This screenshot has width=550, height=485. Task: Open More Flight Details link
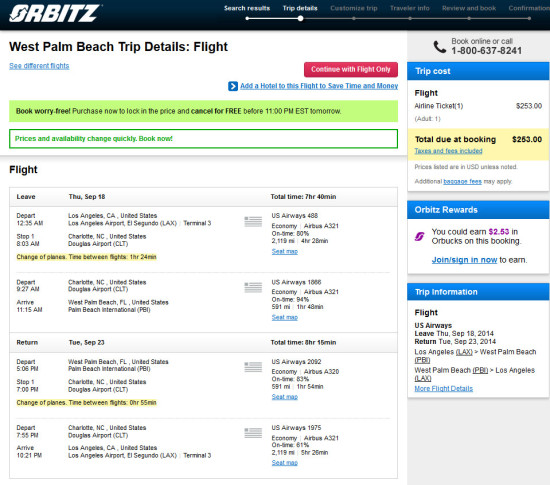(x=444, y=389)
